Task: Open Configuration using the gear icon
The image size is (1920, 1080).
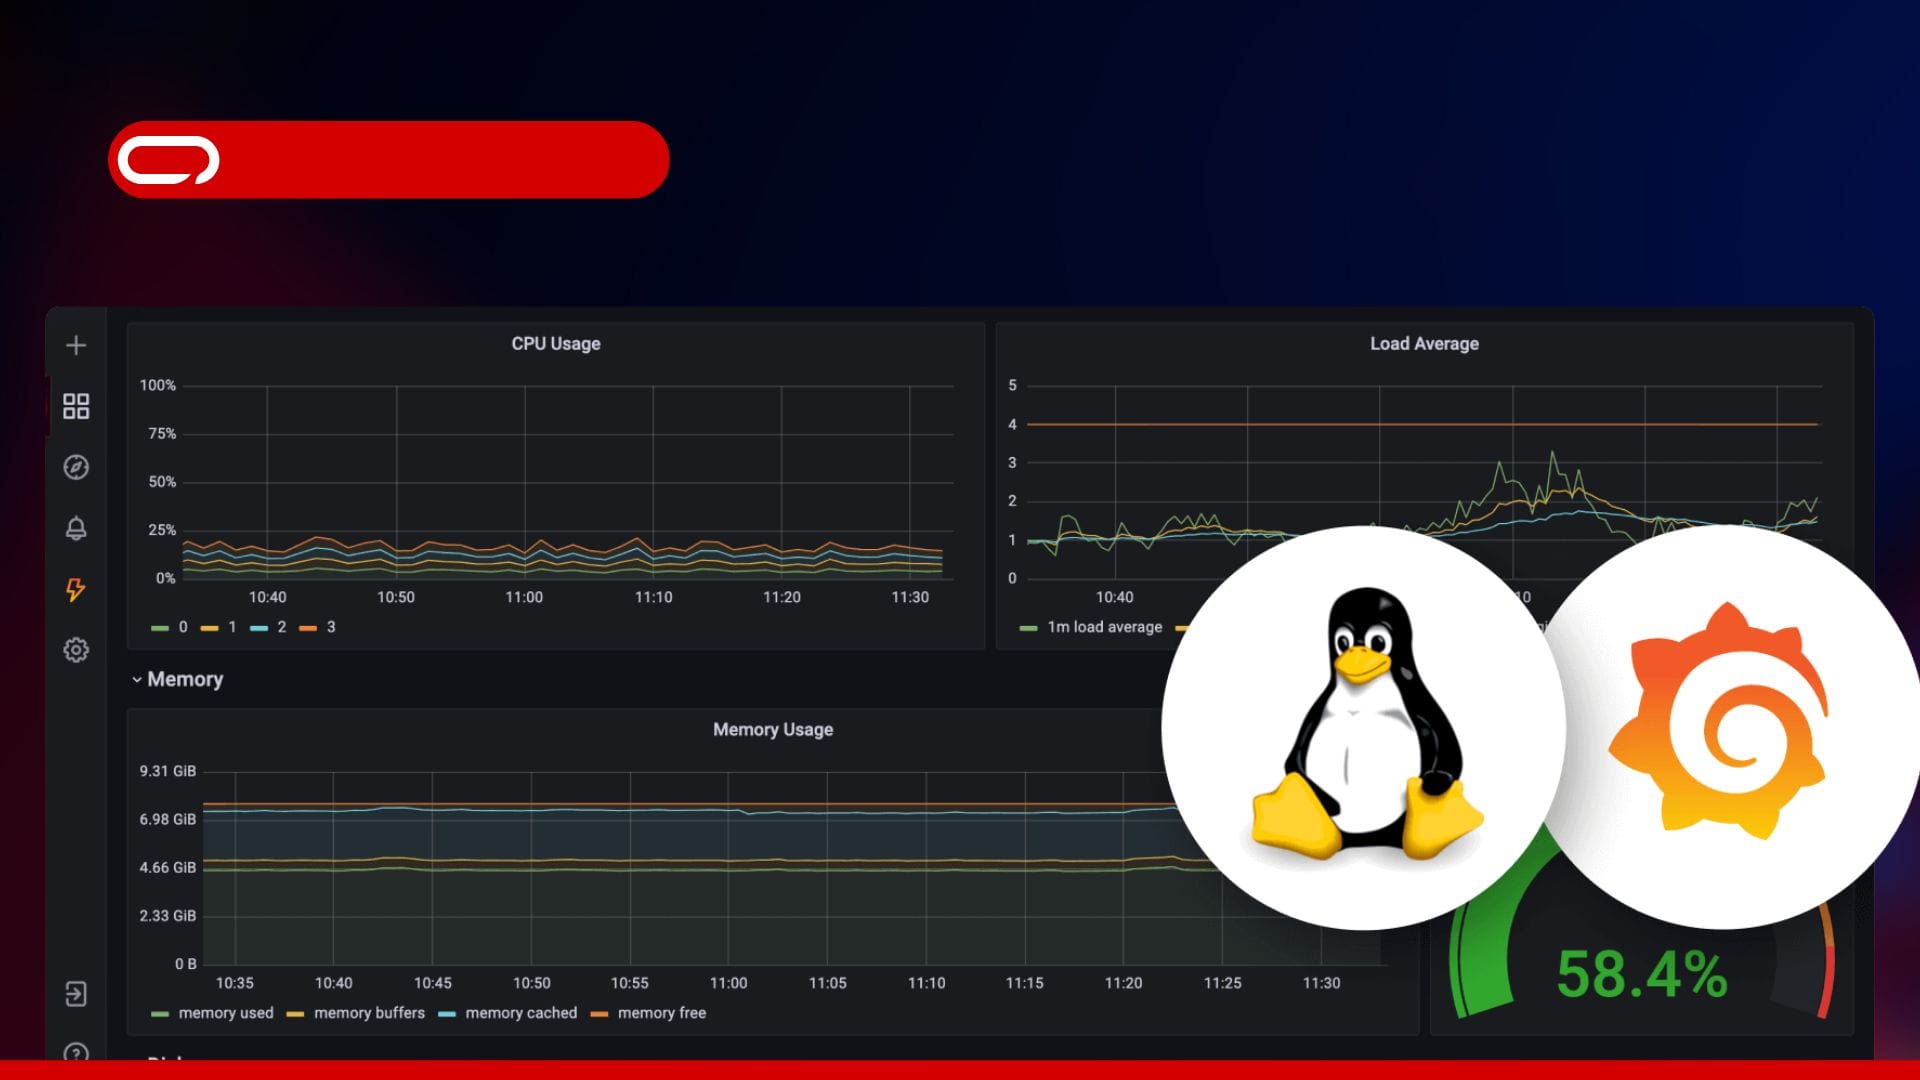Action: click(76, 650)
